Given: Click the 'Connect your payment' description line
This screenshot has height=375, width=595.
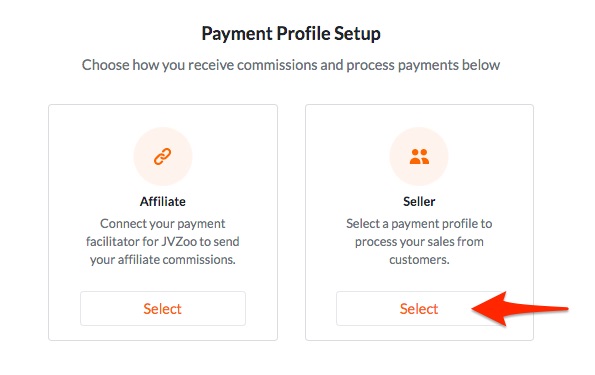Looking at the screenshot, I should tap(163, 224).
